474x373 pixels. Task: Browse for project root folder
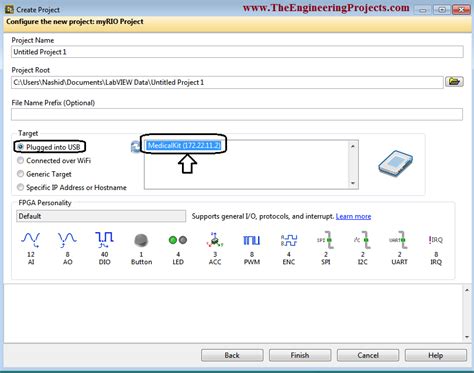(454, 82)
